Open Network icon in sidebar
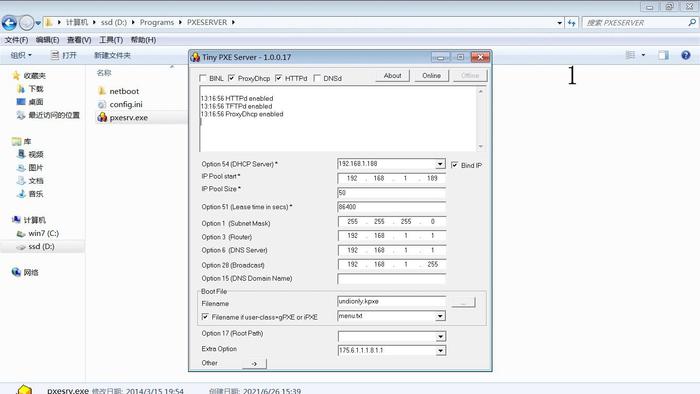700x394 pixels. [x=17, y=272]
